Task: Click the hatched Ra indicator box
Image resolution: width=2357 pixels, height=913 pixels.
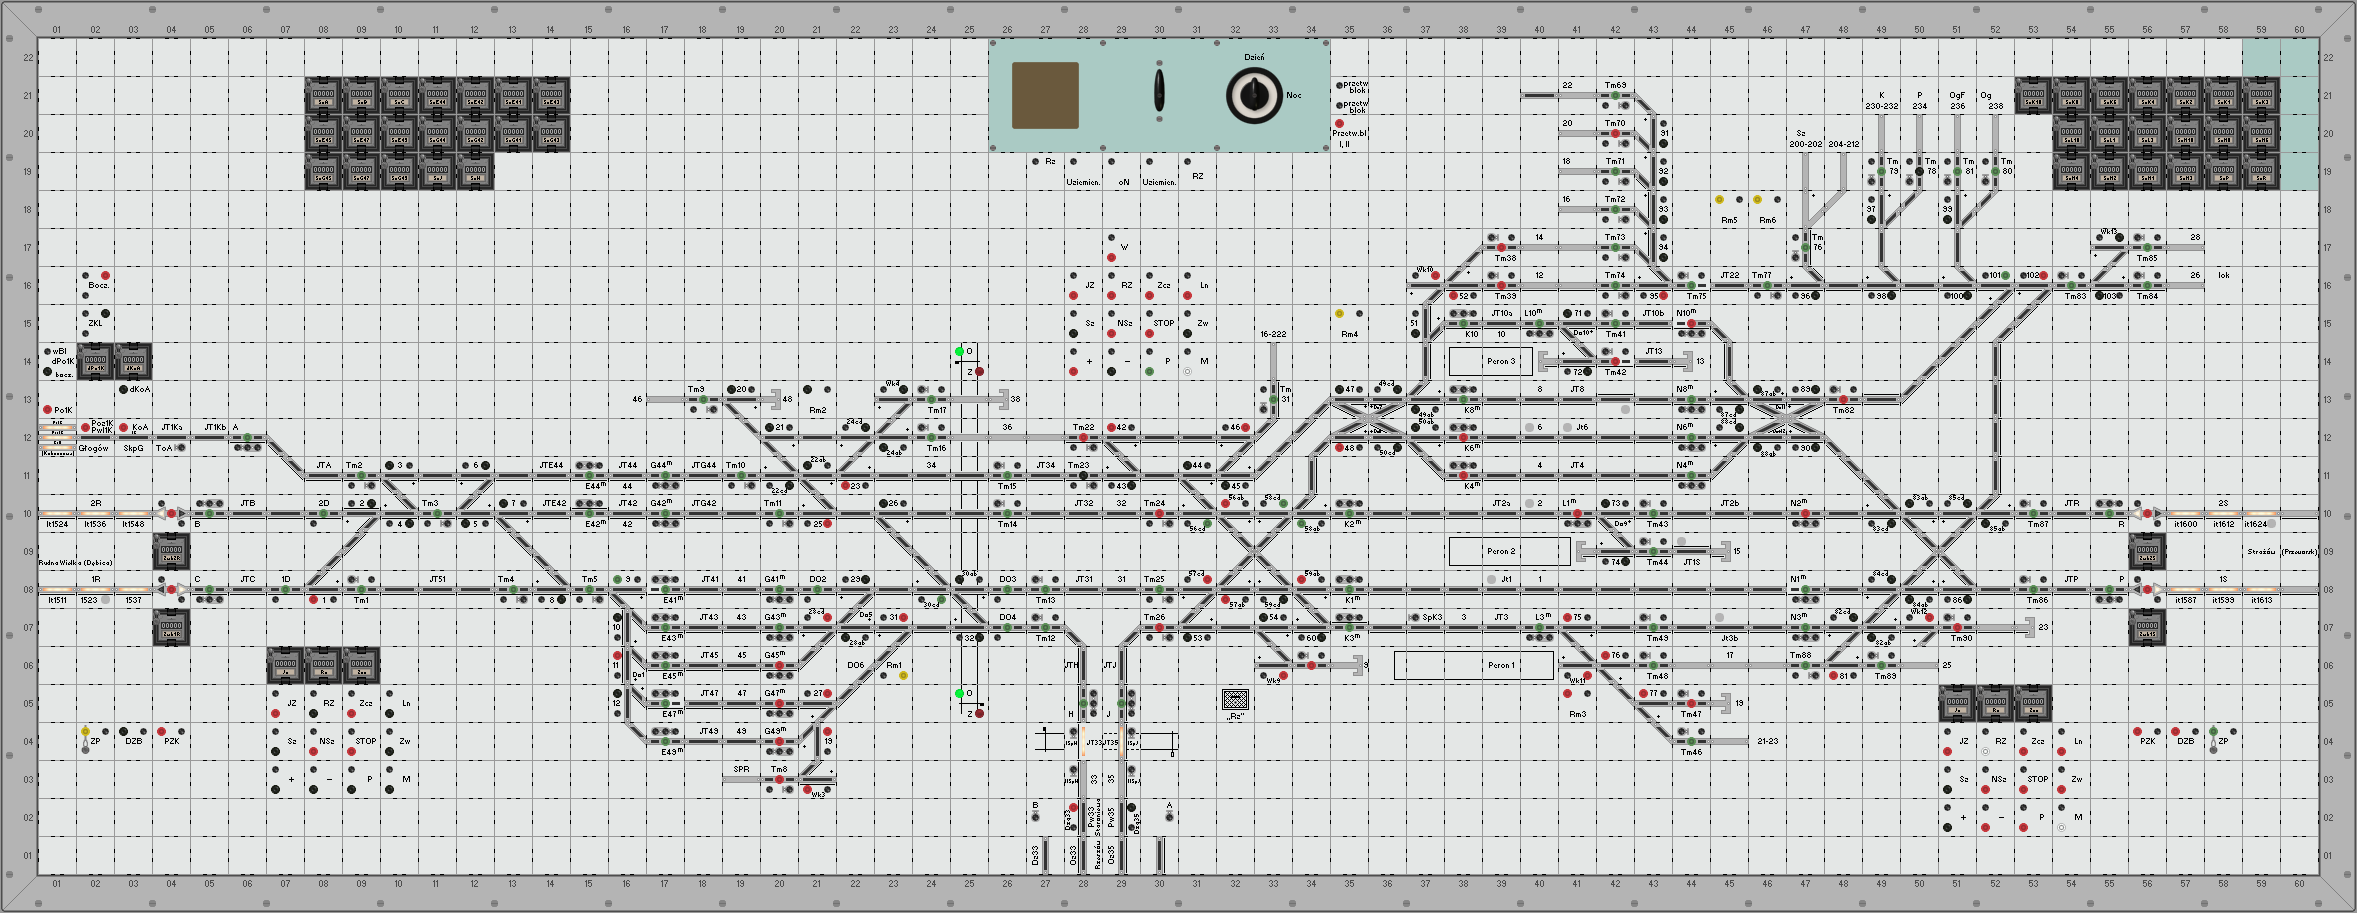Action: coord(1236,699)
